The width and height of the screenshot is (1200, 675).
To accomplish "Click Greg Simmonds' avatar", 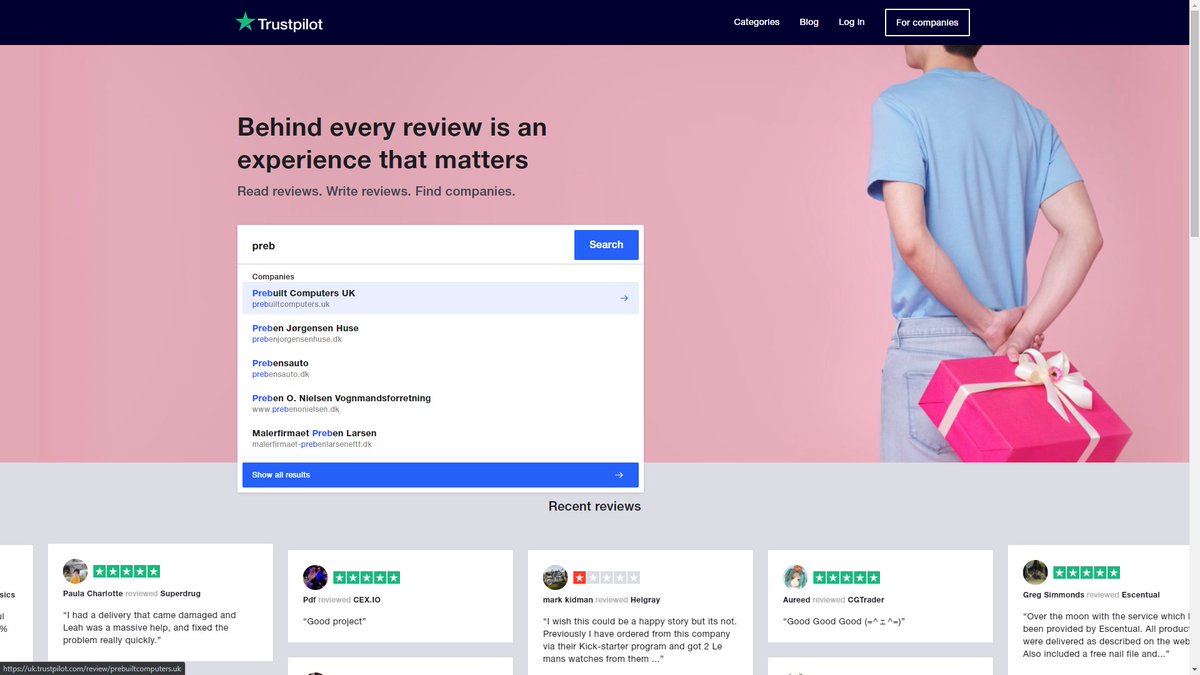I will (1035, 572).
